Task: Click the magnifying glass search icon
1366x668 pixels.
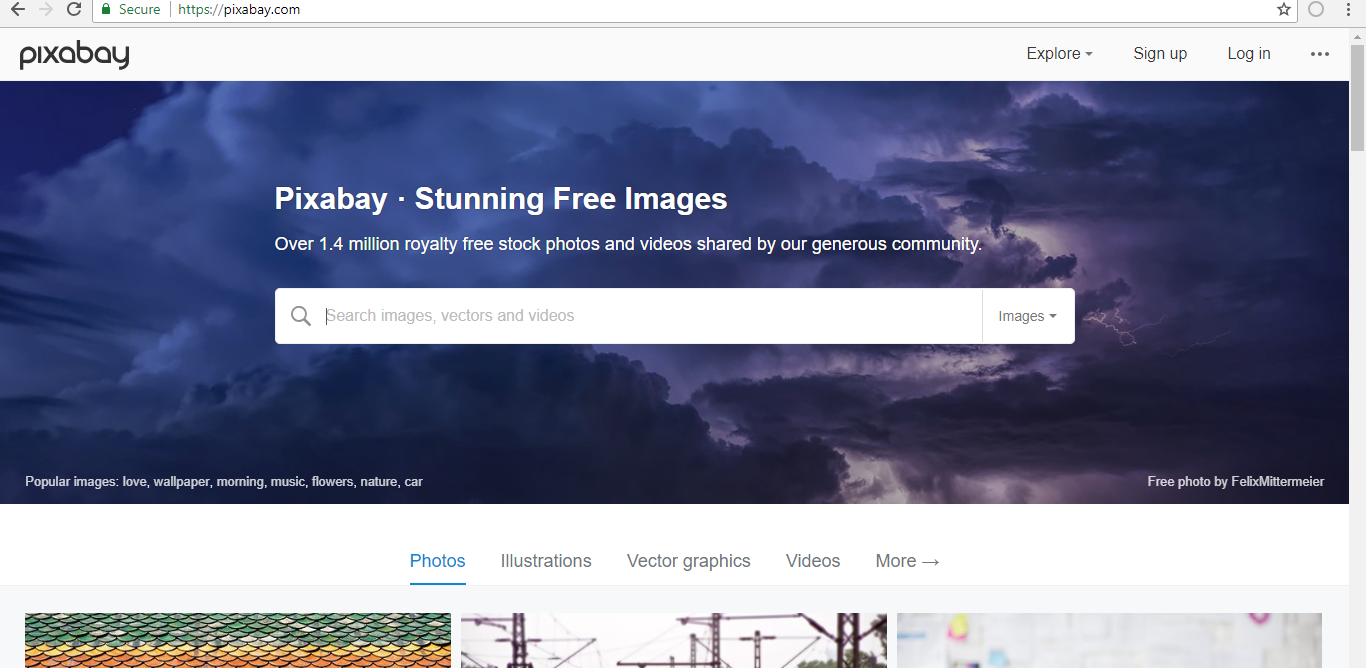Action: pyautogui.click(x=301, y=316)
